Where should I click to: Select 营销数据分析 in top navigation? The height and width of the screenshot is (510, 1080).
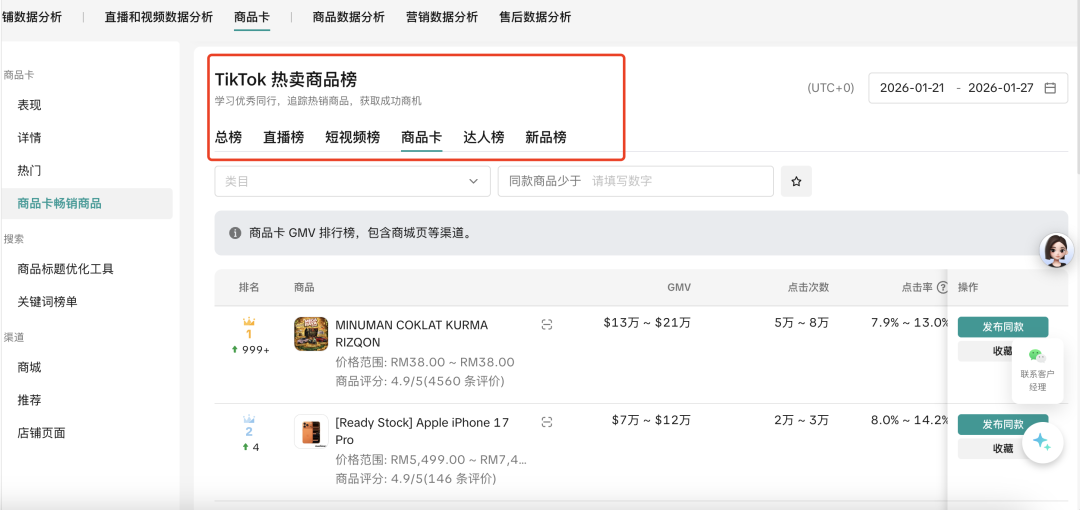point(442,17)
